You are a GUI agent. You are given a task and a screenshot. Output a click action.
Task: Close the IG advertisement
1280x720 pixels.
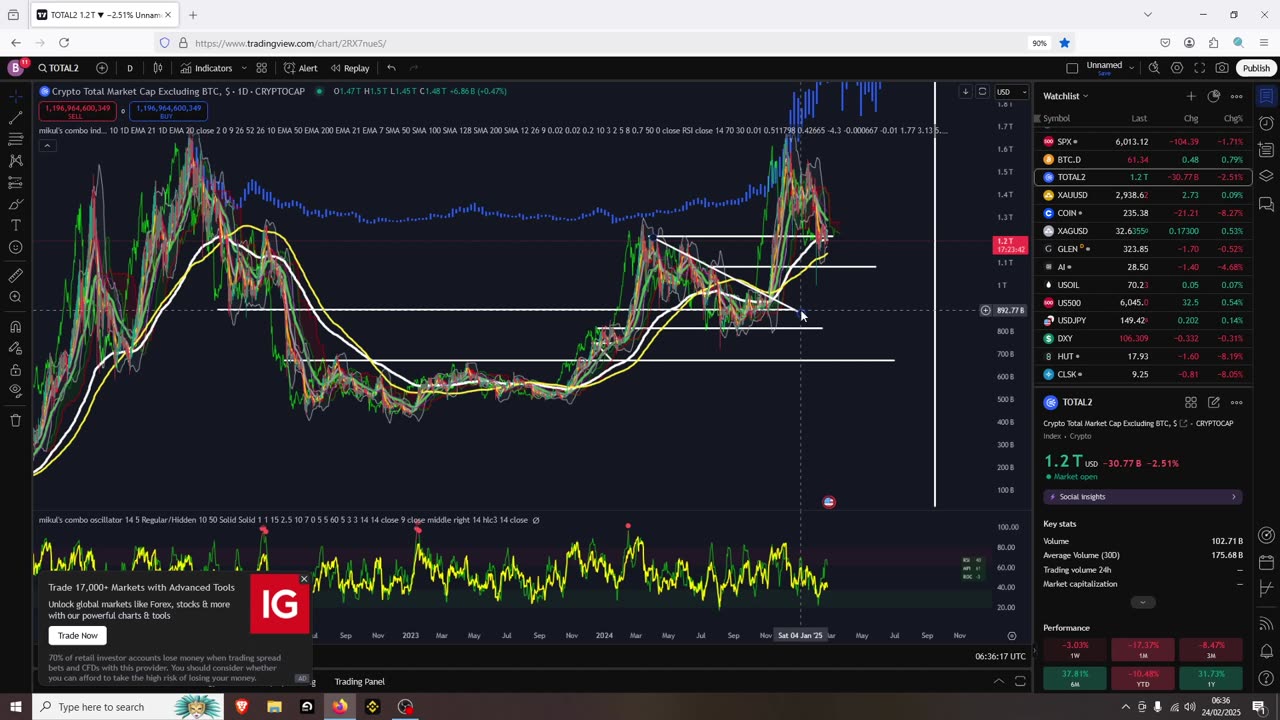[304, 579]
